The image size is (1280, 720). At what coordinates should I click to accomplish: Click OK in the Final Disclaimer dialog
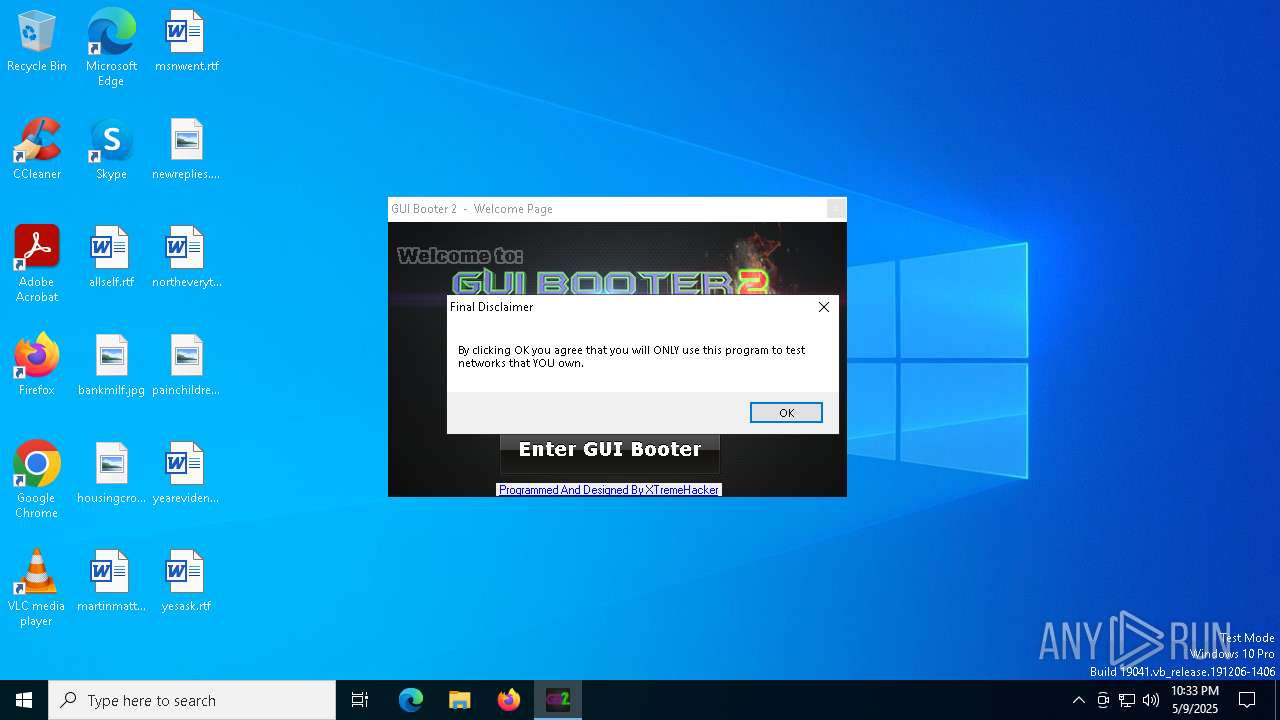(x=786, y=413)
